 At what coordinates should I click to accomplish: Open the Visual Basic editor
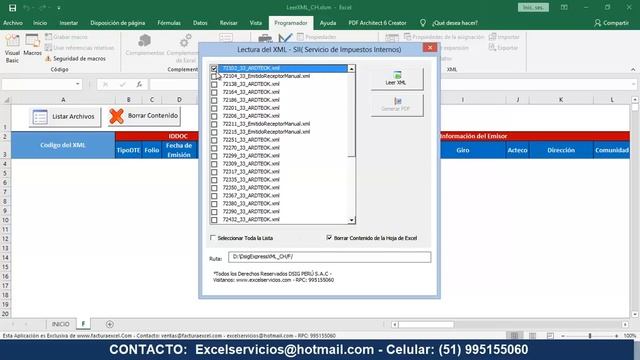pos(12,49)
